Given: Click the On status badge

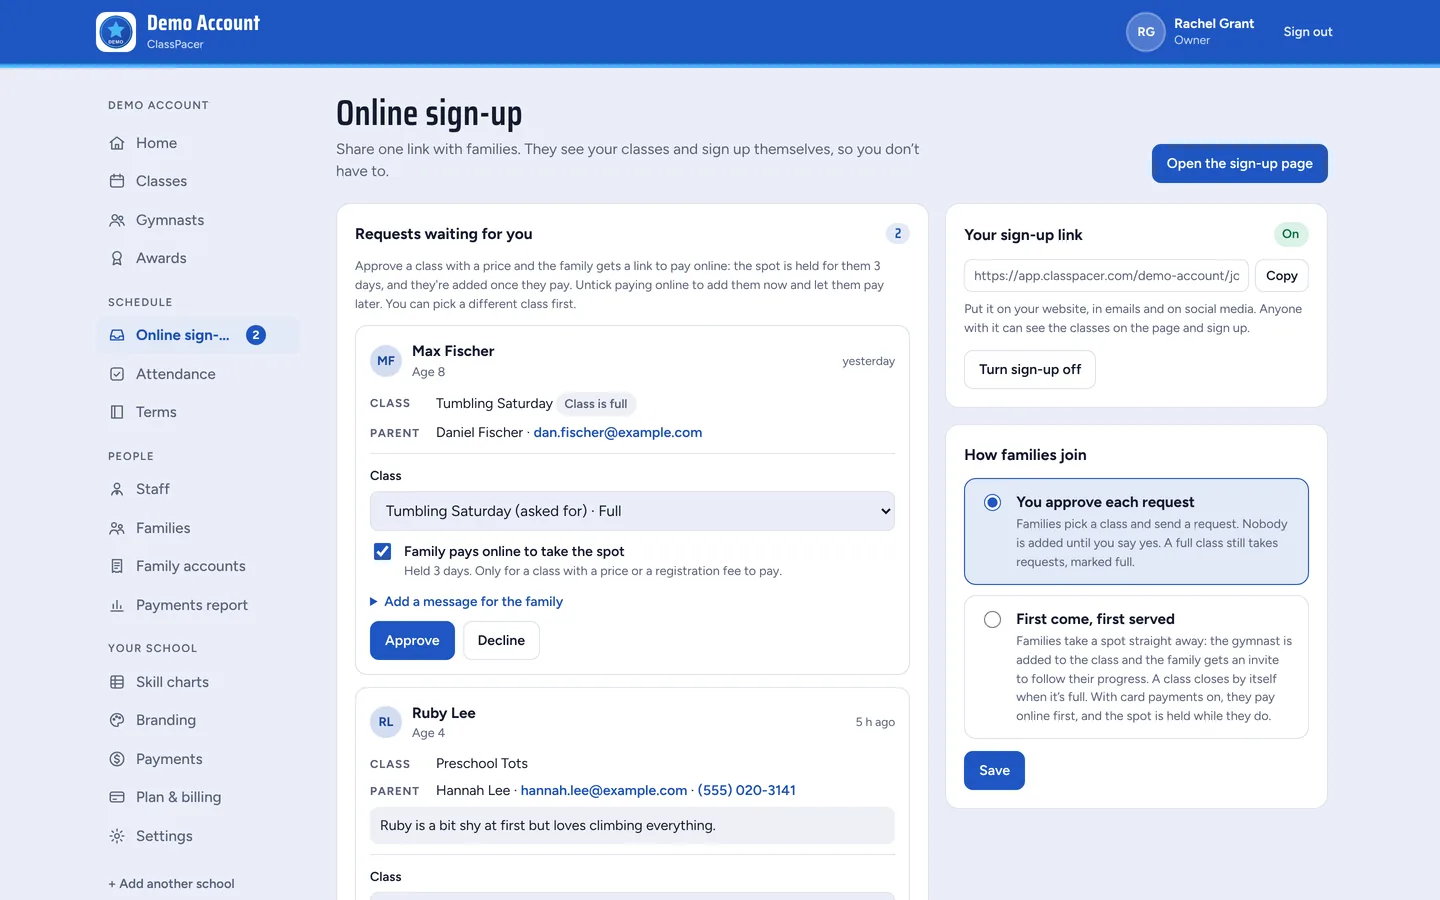Looking at the screenshot, I should tap(1291, 234).
